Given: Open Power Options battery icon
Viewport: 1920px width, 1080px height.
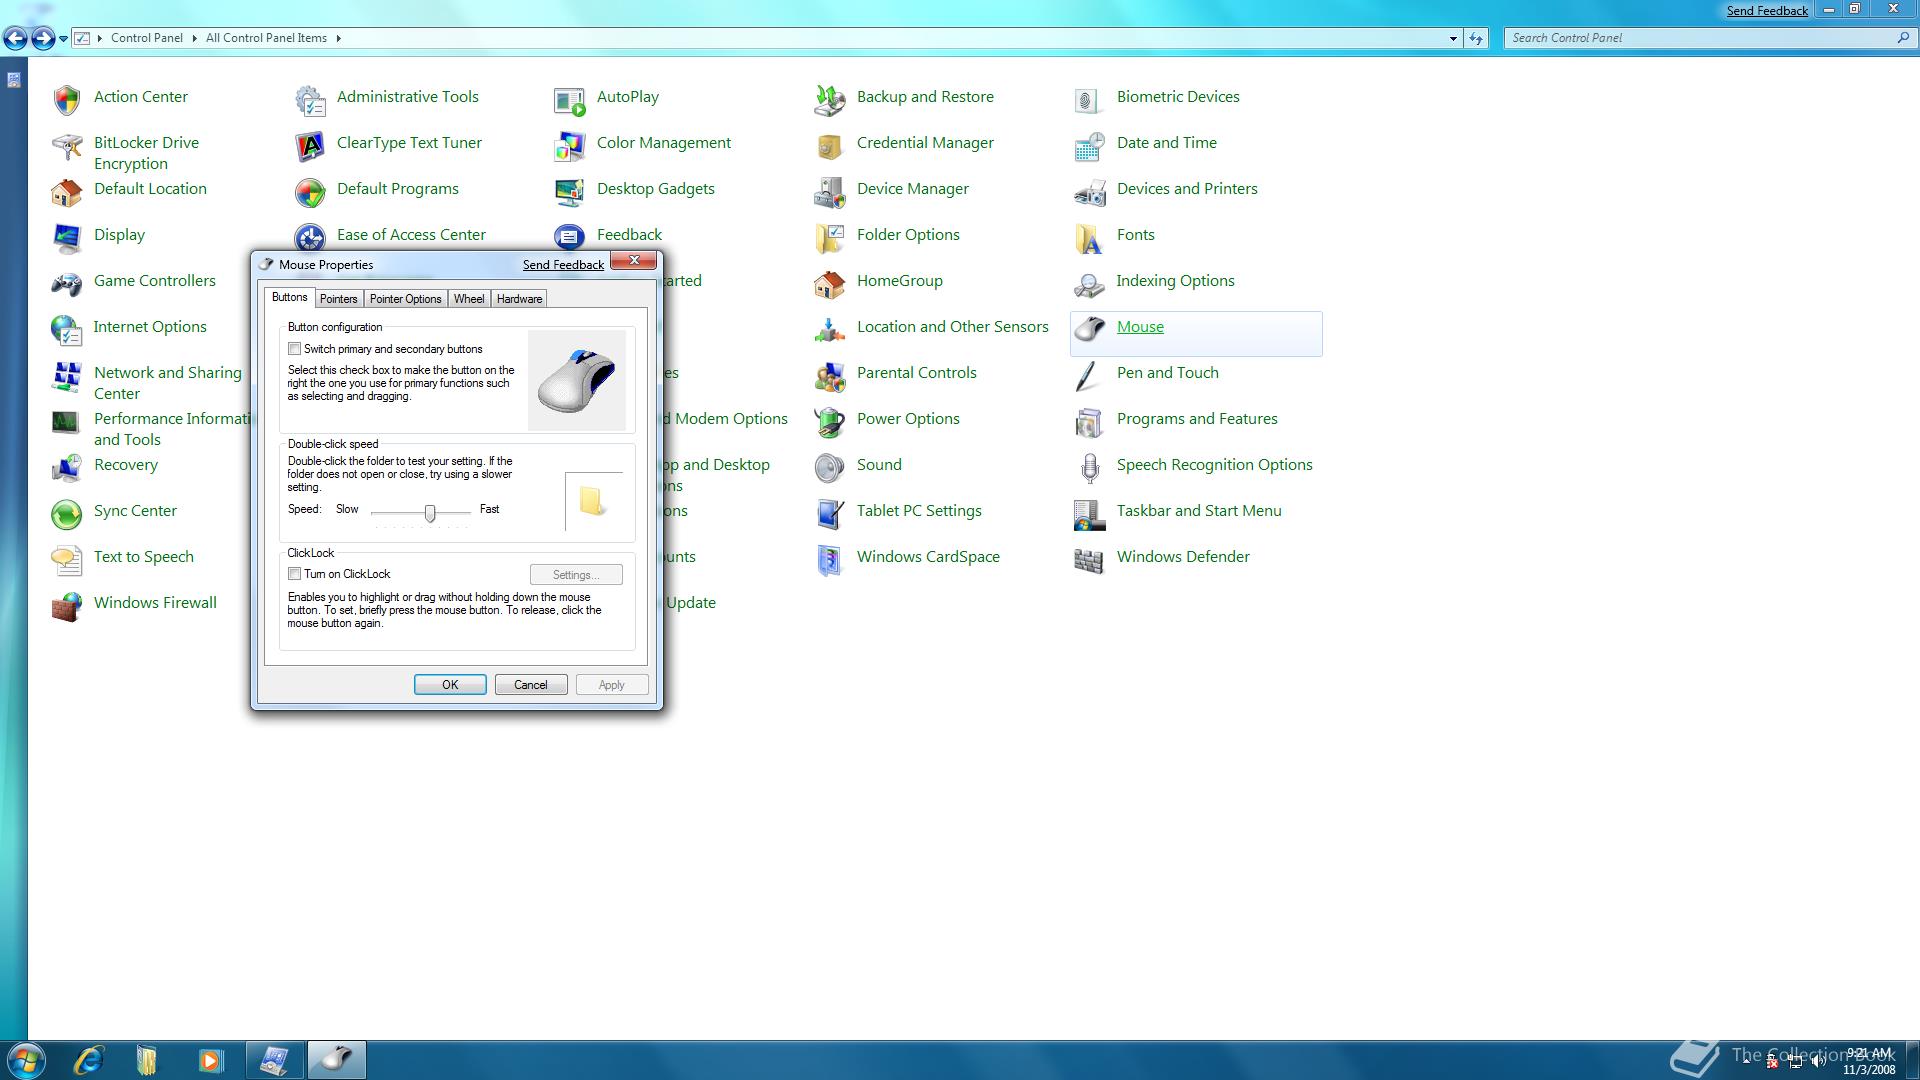Looking at the screenshot, I should tap(830, 422).
